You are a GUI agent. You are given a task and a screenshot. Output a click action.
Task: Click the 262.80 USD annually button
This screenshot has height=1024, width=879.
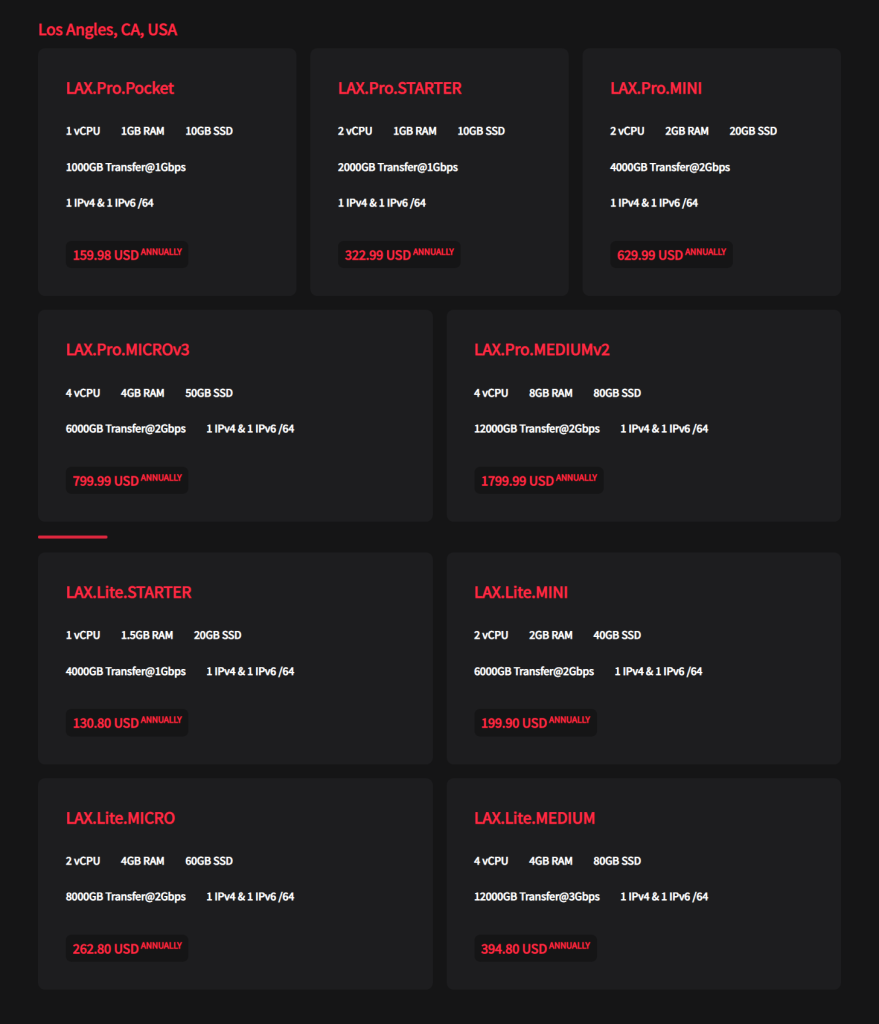pyautogui.click(x=127, y=949)
